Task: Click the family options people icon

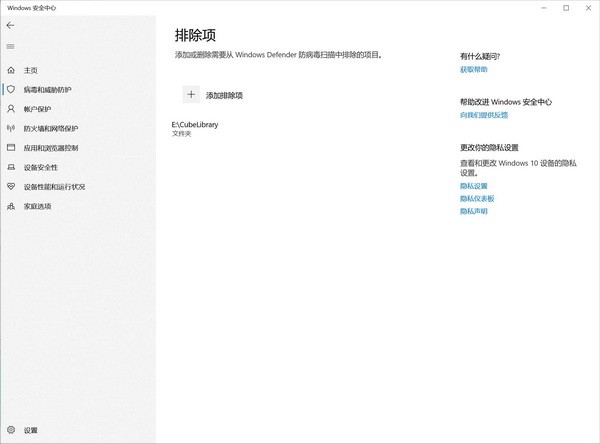Action: click(11, 206)
